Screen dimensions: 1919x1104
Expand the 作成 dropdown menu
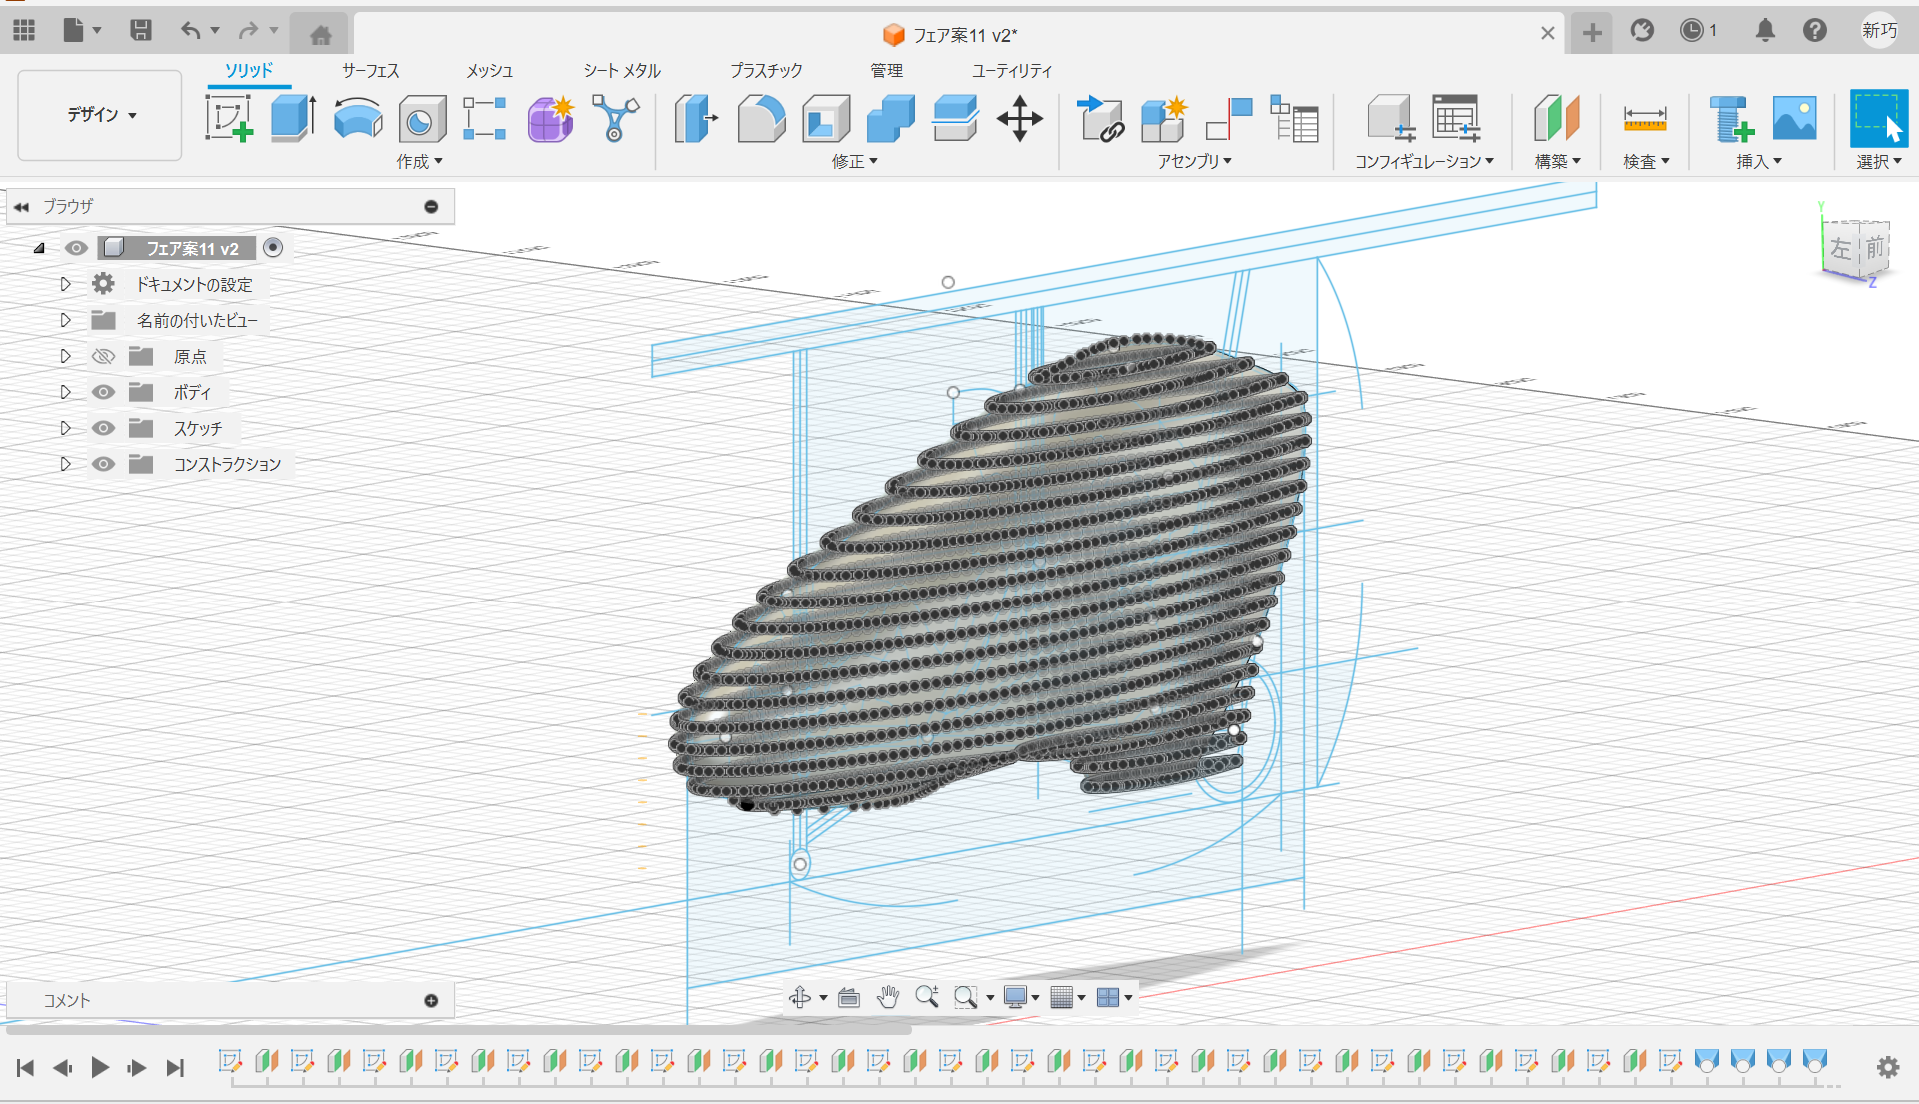tap(419, 161)
